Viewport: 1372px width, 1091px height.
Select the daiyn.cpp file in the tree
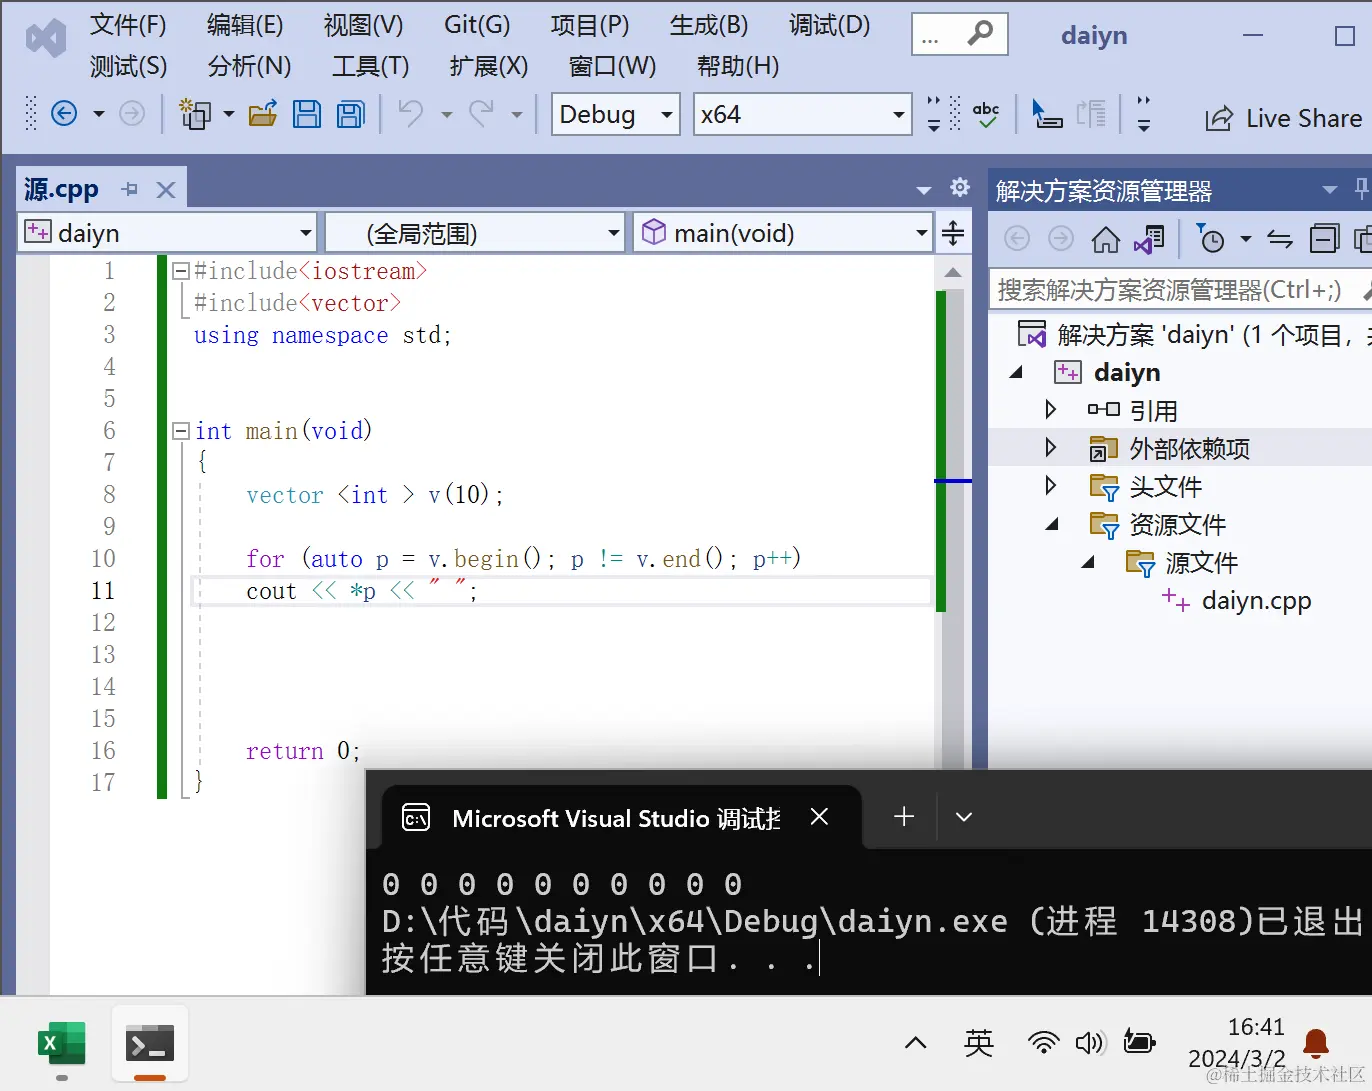click(1256, 600)
